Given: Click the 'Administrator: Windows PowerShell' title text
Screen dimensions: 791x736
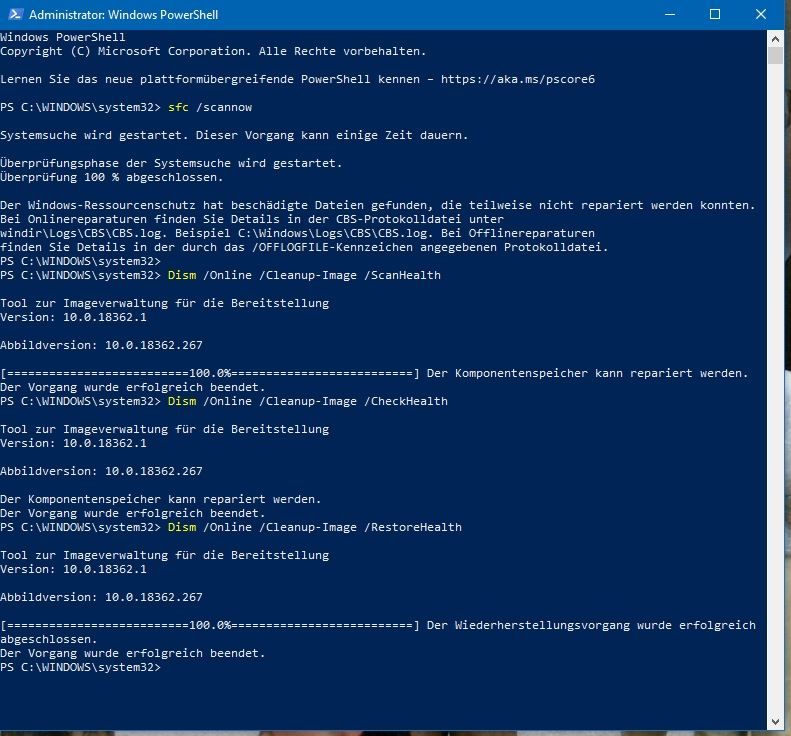Looking at the screenshot, I should (x=124, y=15).
